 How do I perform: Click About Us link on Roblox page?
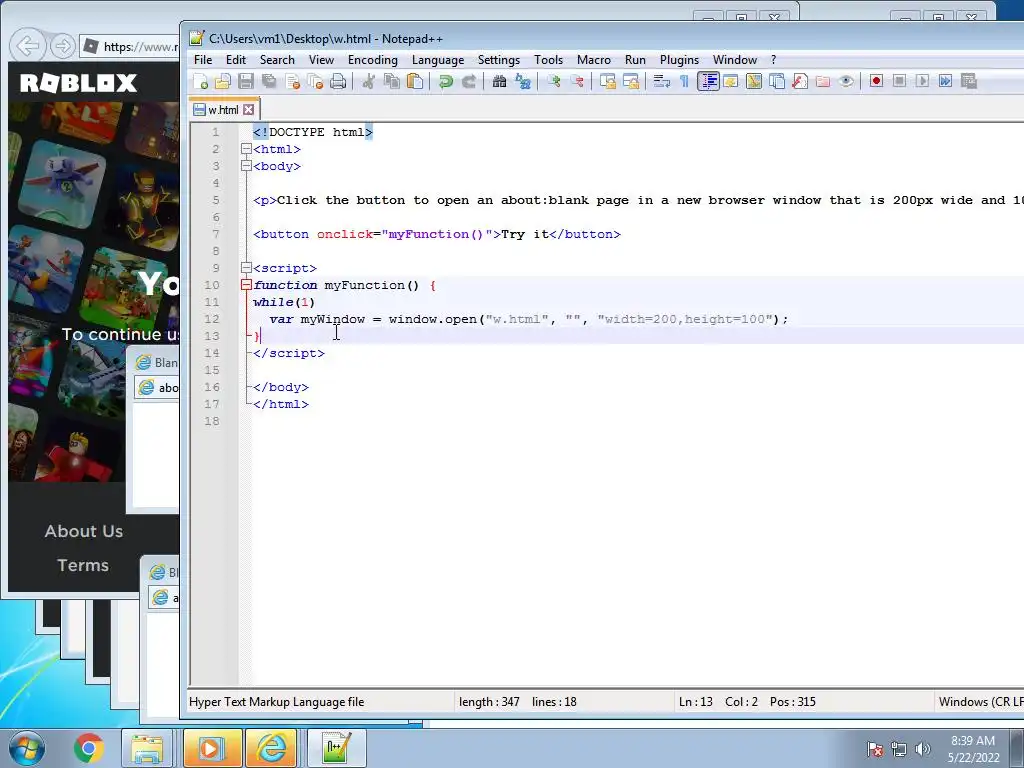84,532
